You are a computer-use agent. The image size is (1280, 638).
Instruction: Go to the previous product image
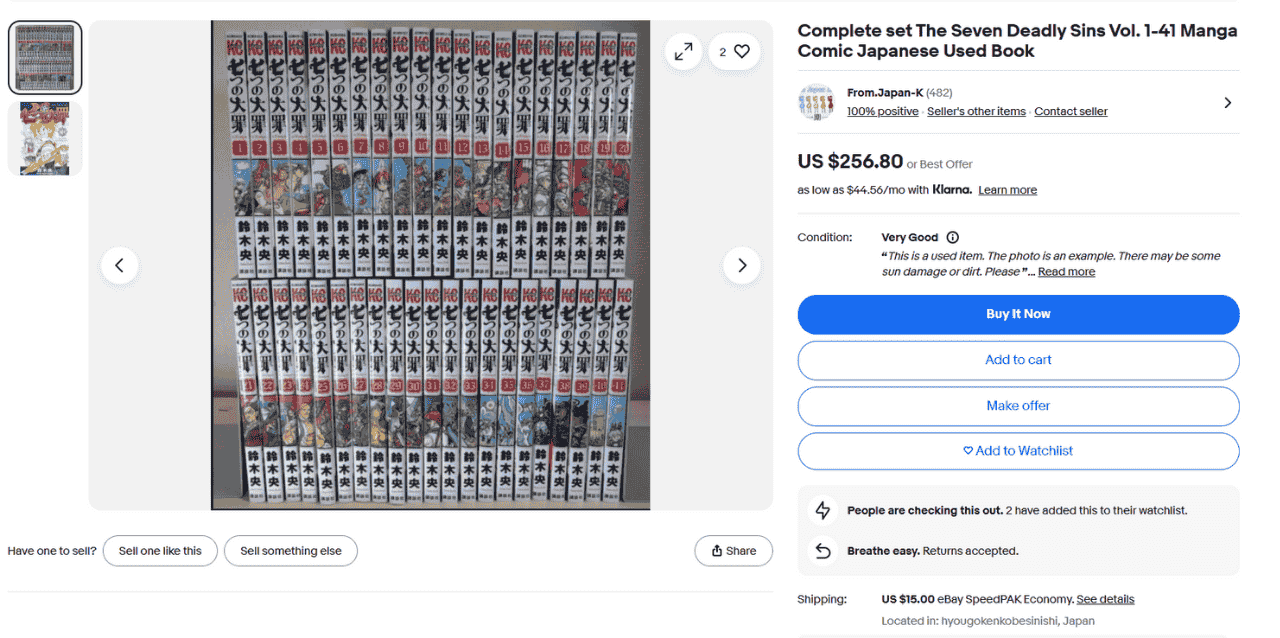pos(119,265)
